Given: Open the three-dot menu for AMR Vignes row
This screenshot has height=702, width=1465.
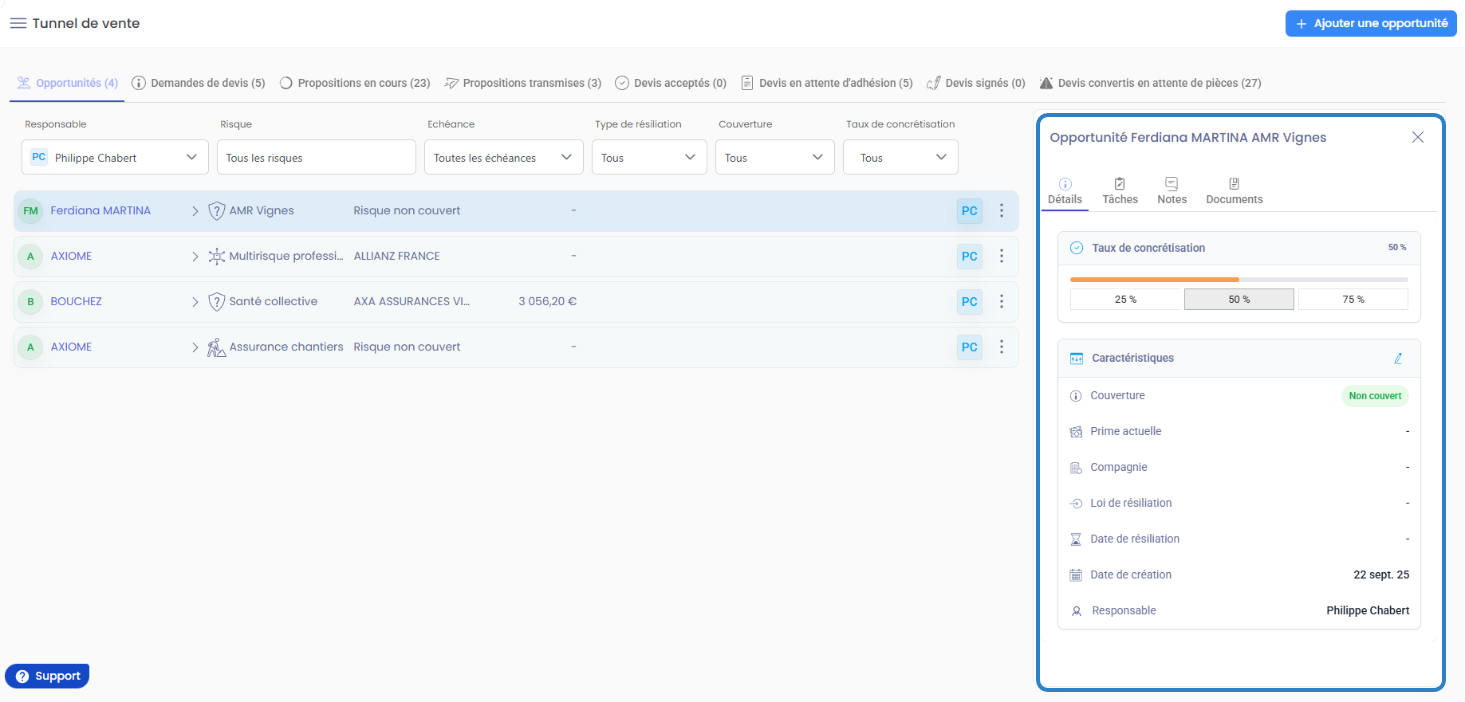Looking at the screenshot, I should tap(1001, 211).
